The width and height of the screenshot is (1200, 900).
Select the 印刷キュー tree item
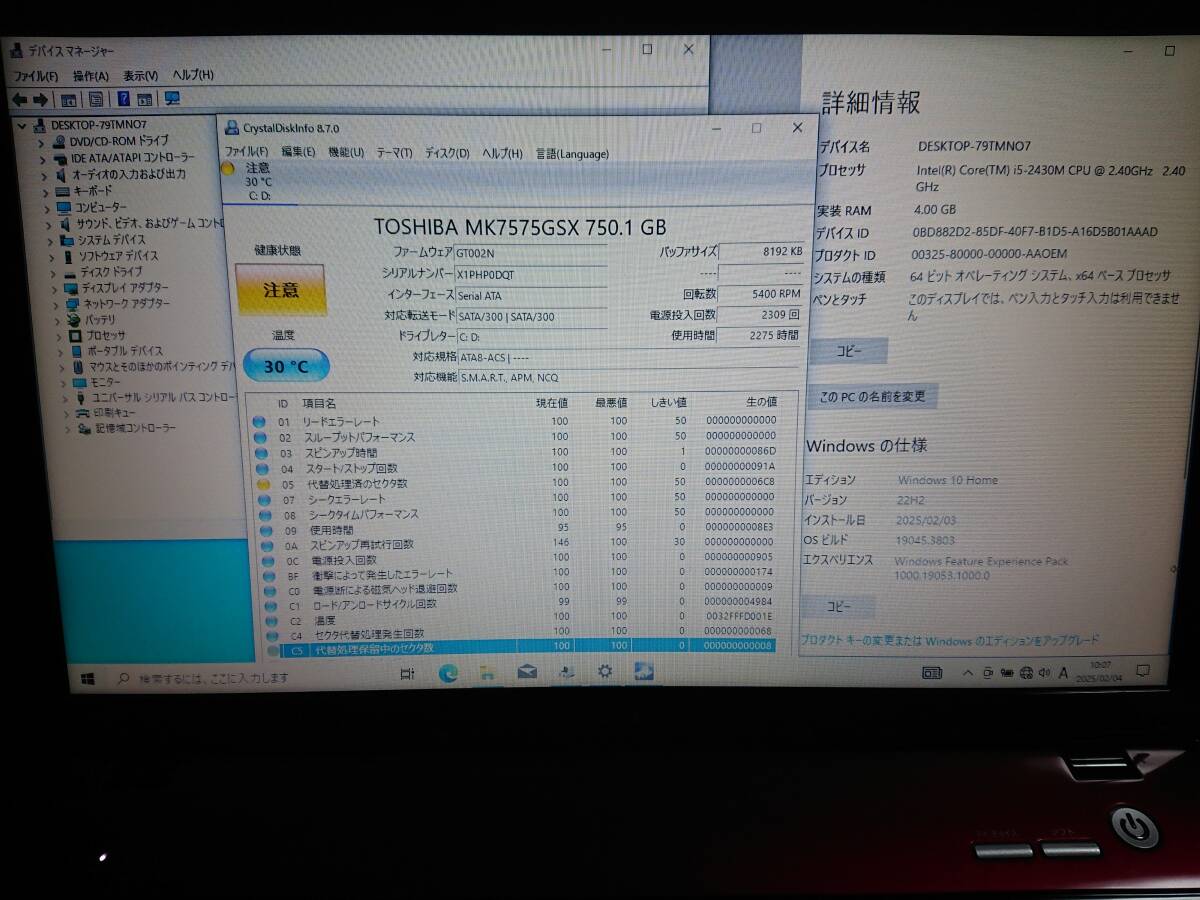coord(115,413)
